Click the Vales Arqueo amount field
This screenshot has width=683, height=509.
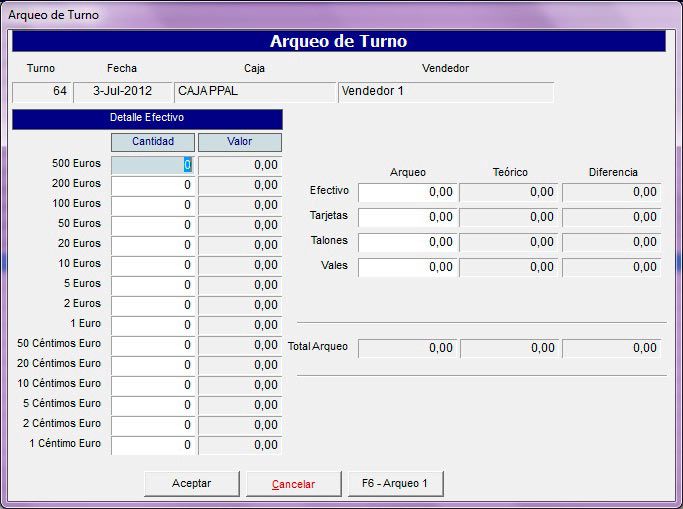pyautogui.click(x=408, y=267)
